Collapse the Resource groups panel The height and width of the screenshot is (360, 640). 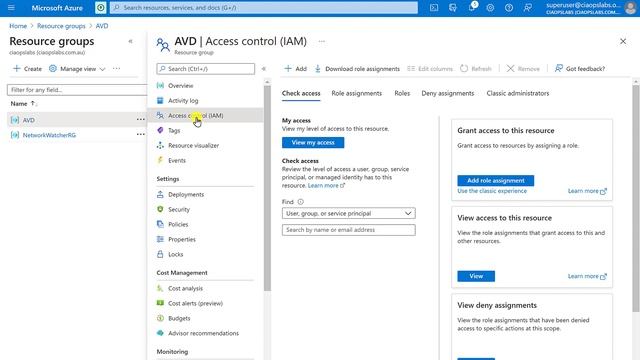130,41
